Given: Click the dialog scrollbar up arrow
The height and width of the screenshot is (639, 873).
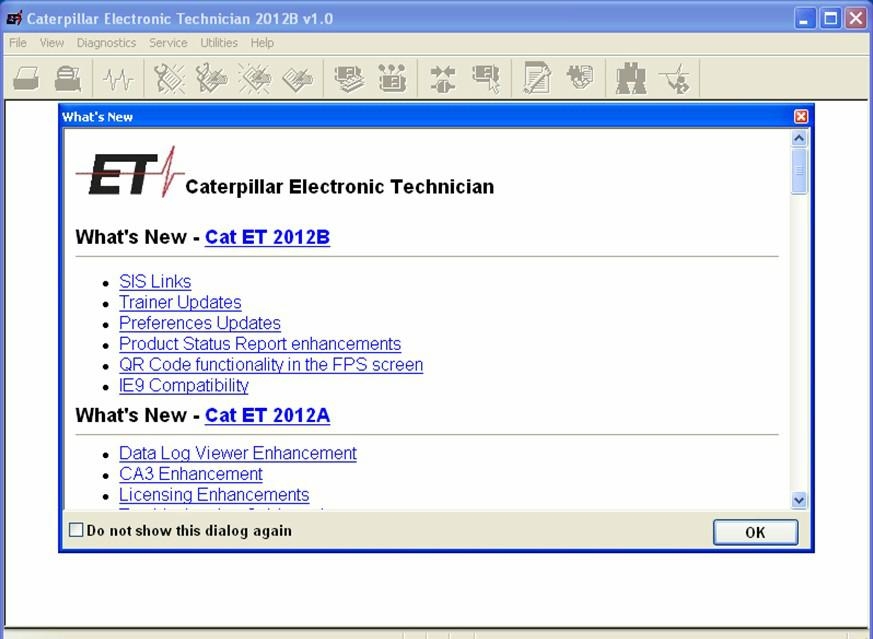Looking at the screenshot, I should pyautogui.click(x=799, y=137).
